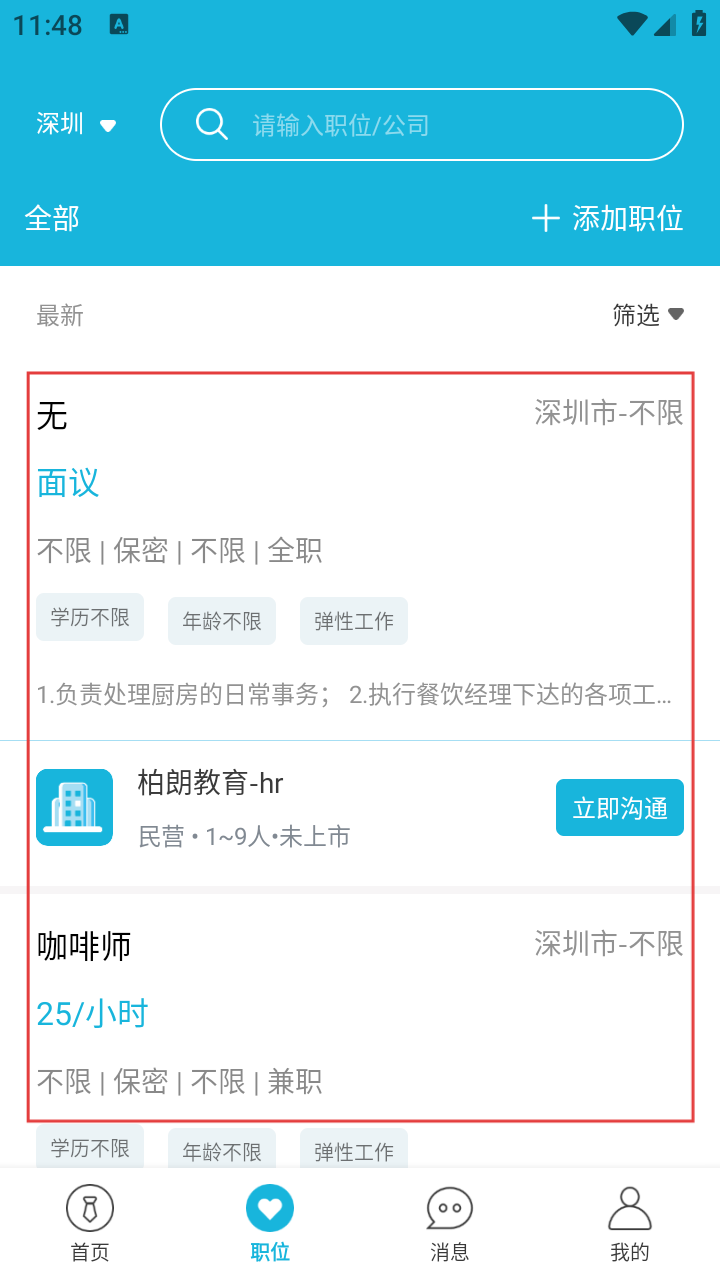Tap the battery icon in status bar

point(699,24)
